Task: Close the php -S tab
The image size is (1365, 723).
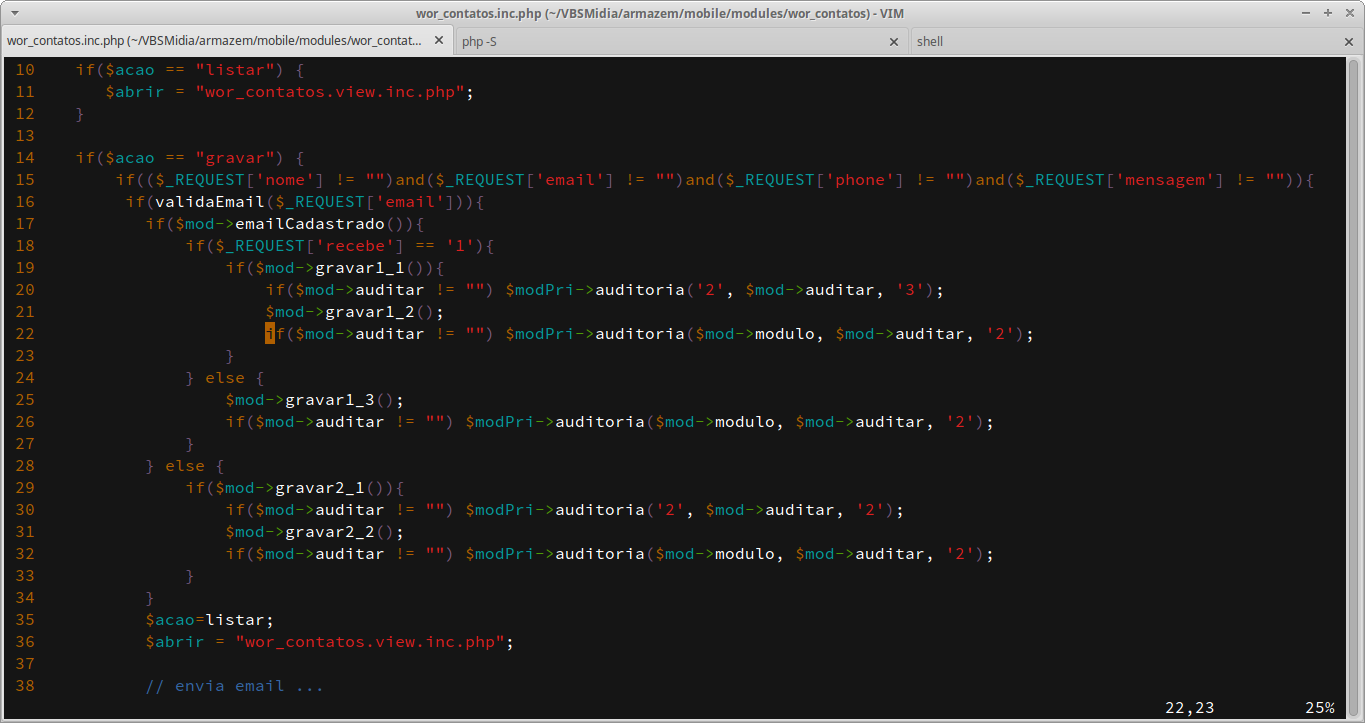Action: tap(894, 41)
